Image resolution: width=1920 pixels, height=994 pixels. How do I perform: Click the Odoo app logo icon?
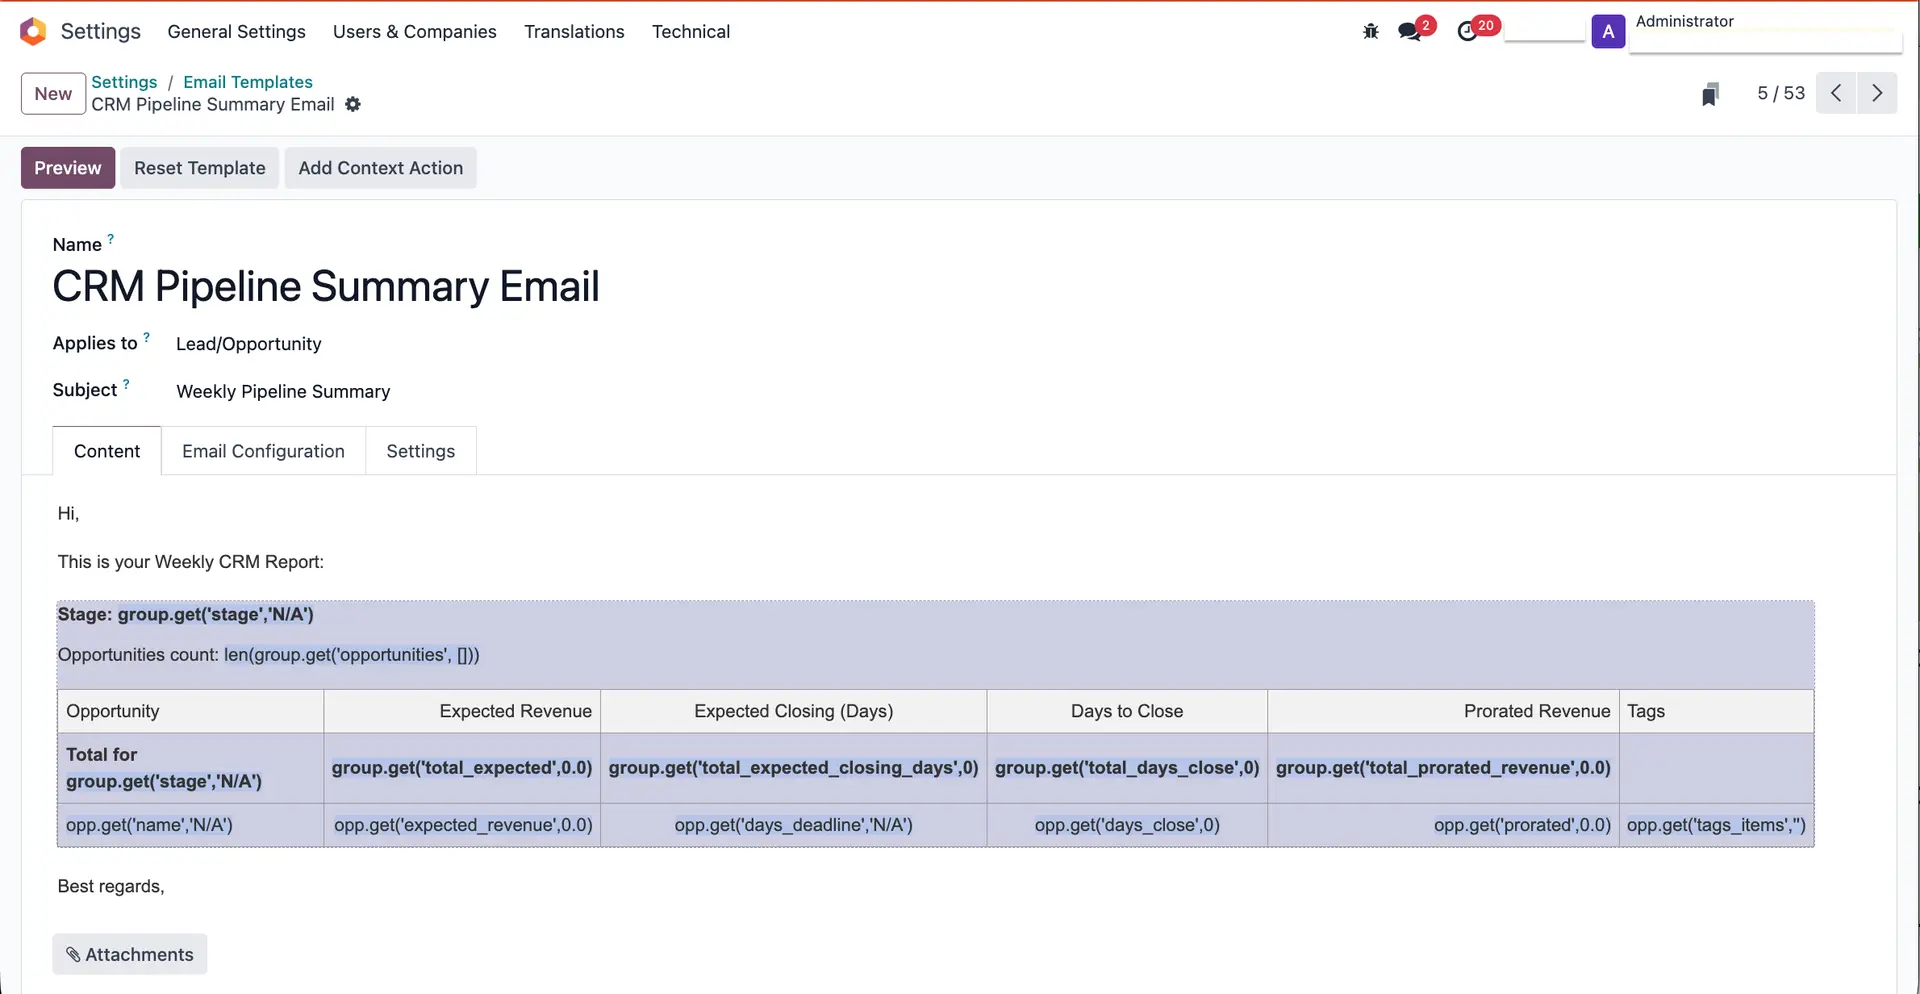coord(33,32)
